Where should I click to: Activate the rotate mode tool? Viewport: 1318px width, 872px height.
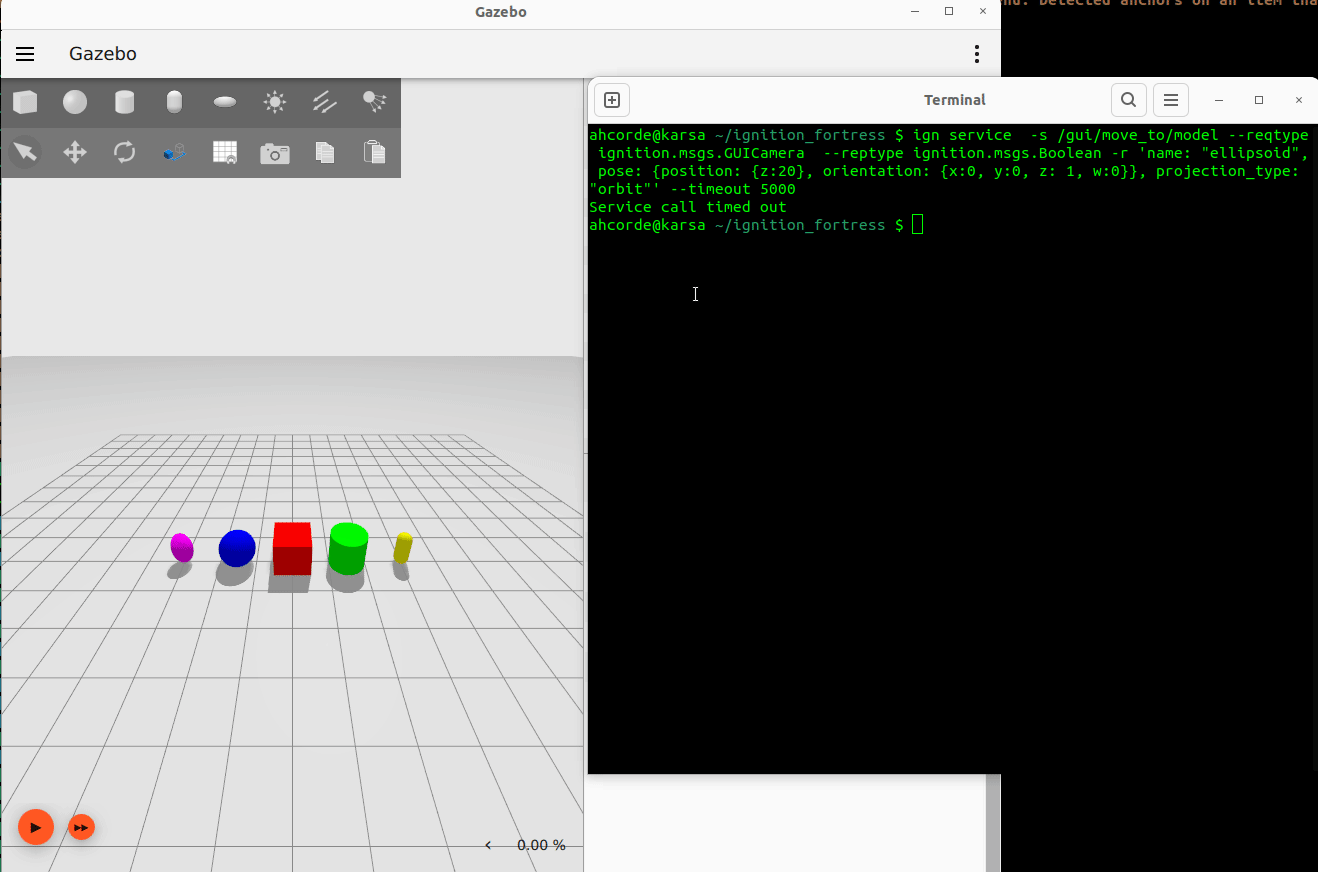(x=124, y=152)
